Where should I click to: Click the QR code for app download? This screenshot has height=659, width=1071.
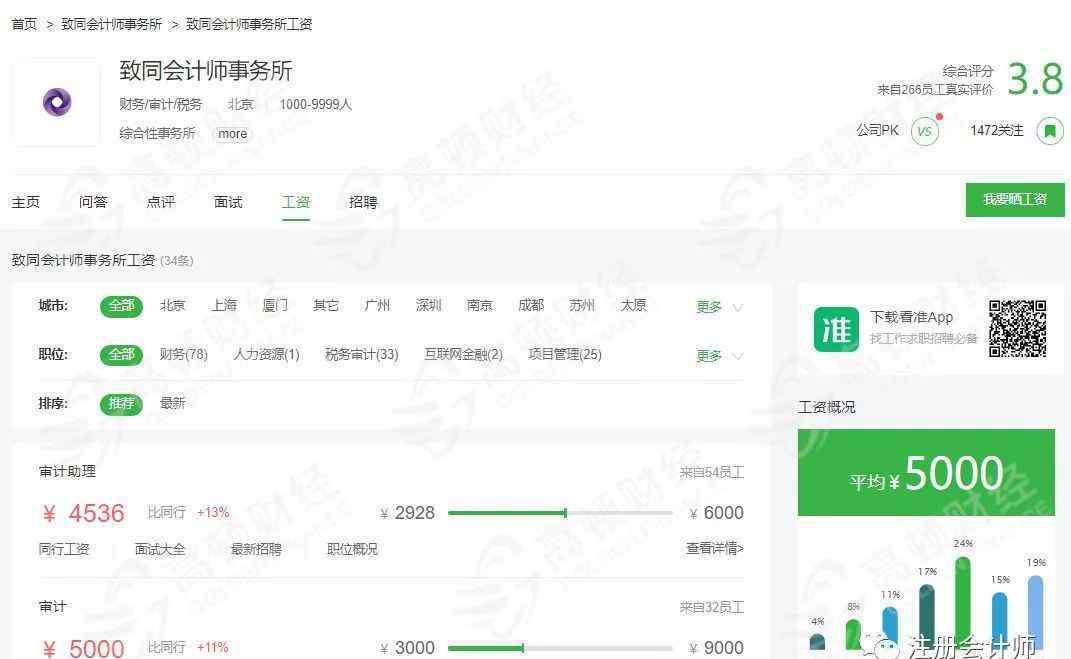[x=1018, y=328]
